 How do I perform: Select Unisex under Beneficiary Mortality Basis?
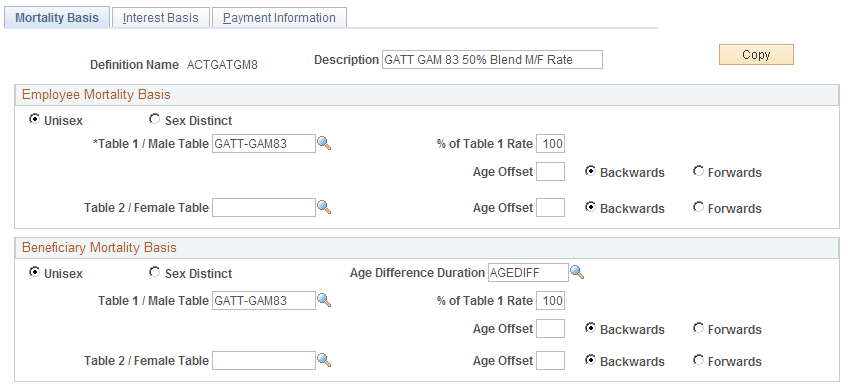tap(35, 272)
